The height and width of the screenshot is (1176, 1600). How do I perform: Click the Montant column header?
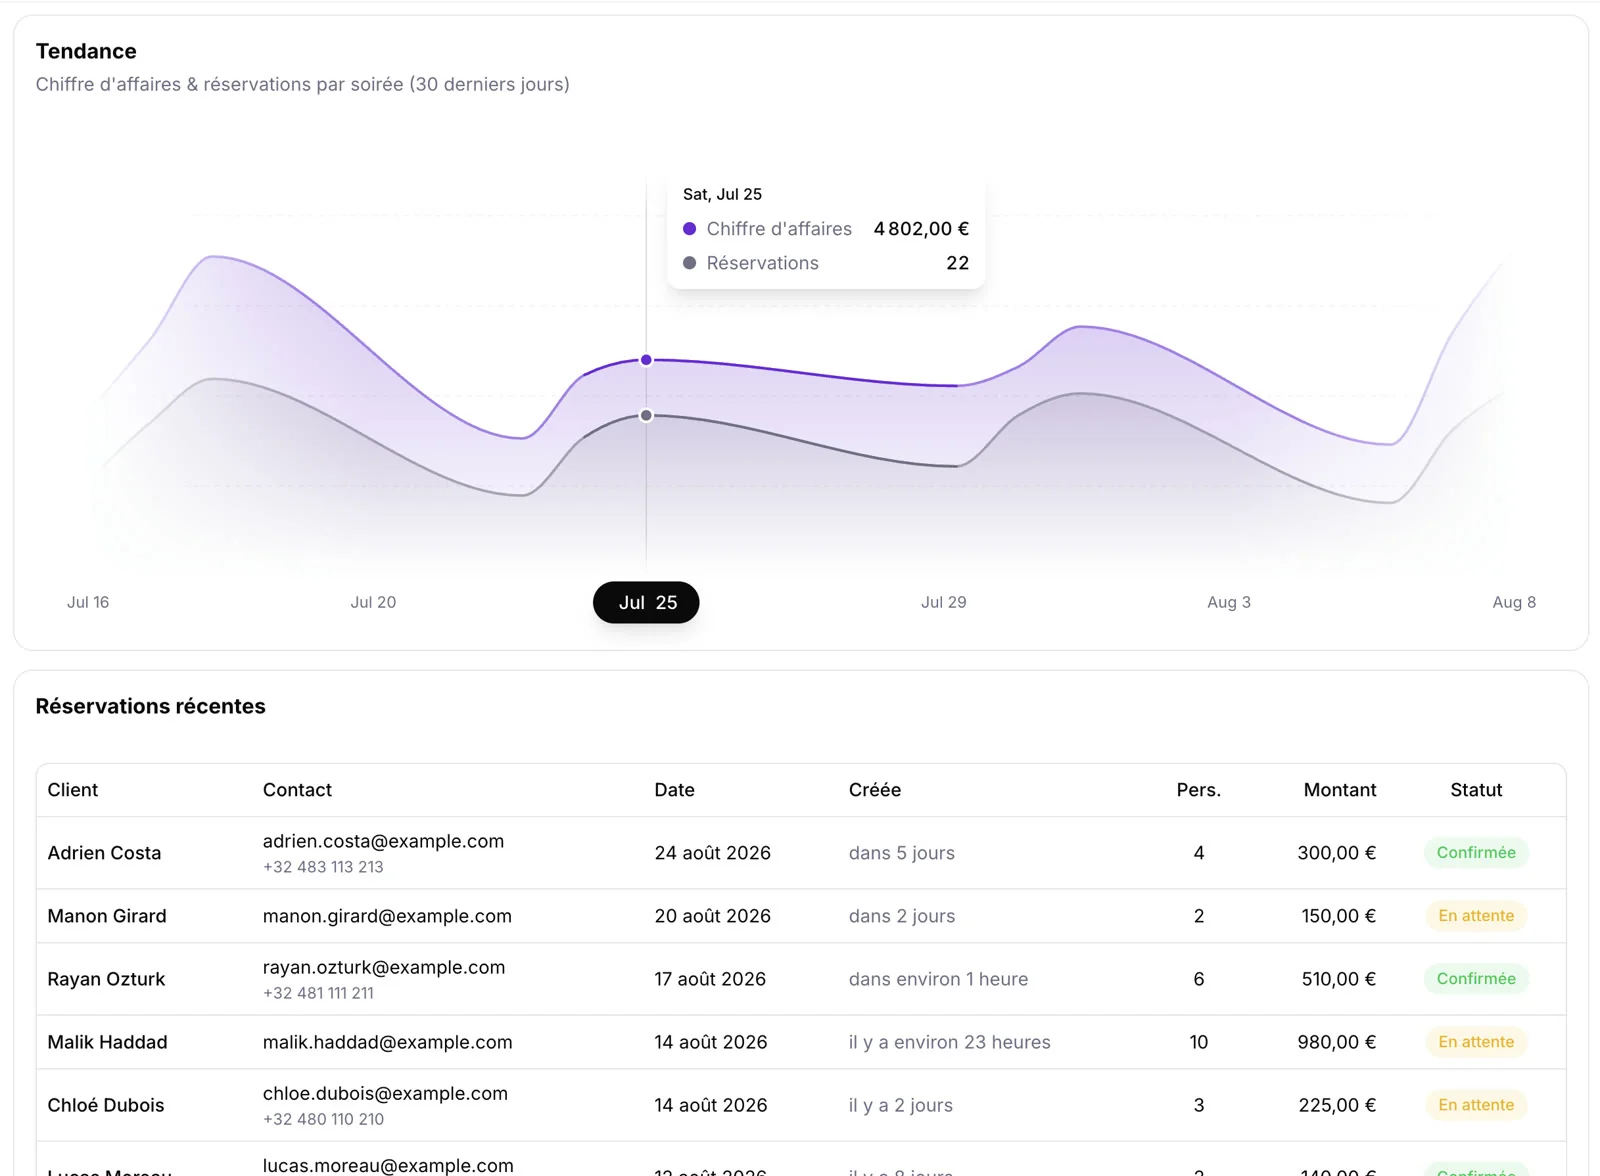(1340, 790)
